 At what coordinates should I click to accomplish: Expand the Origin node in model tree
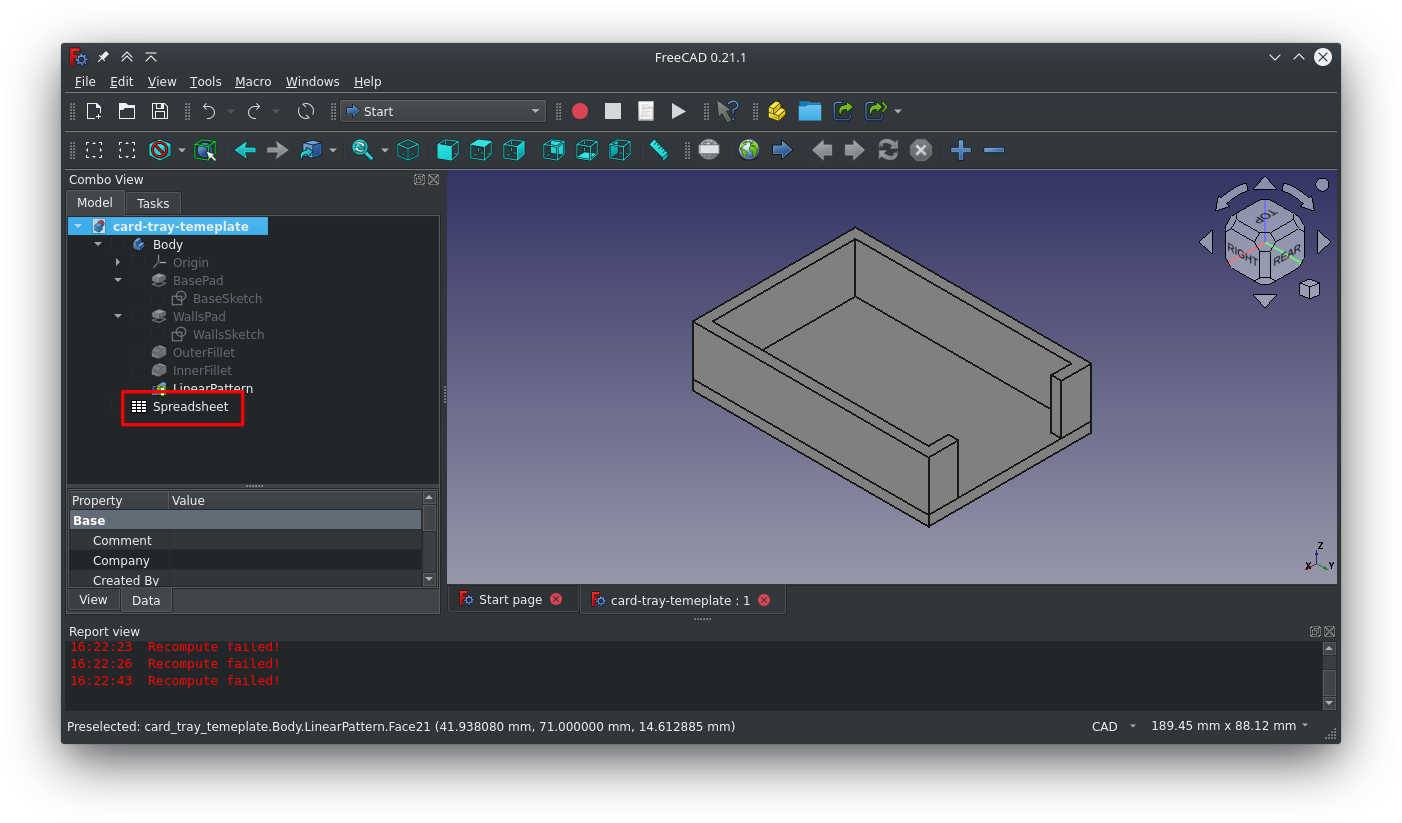pos(118,263)
